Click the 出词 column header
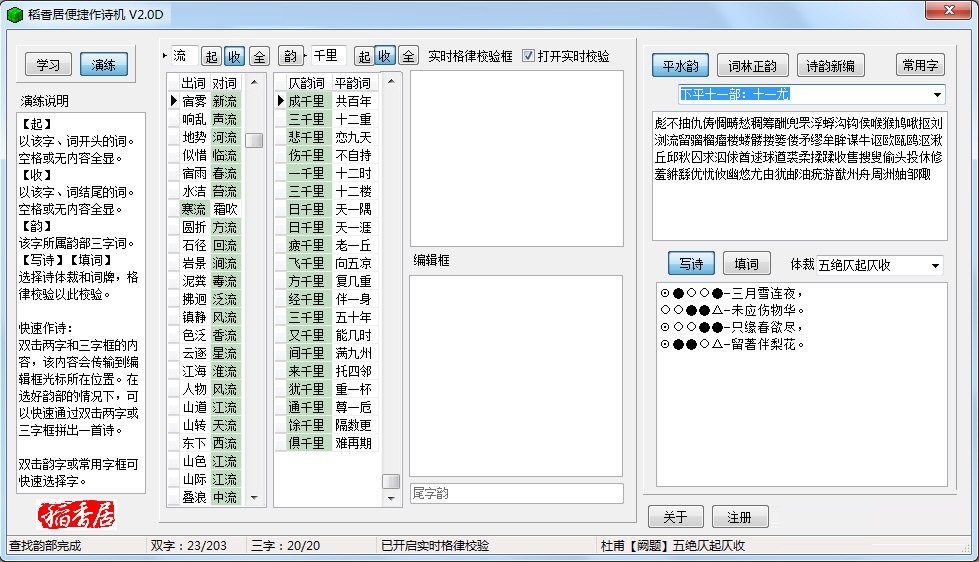Screen dimensions: 979x562 tap(194, 83)
